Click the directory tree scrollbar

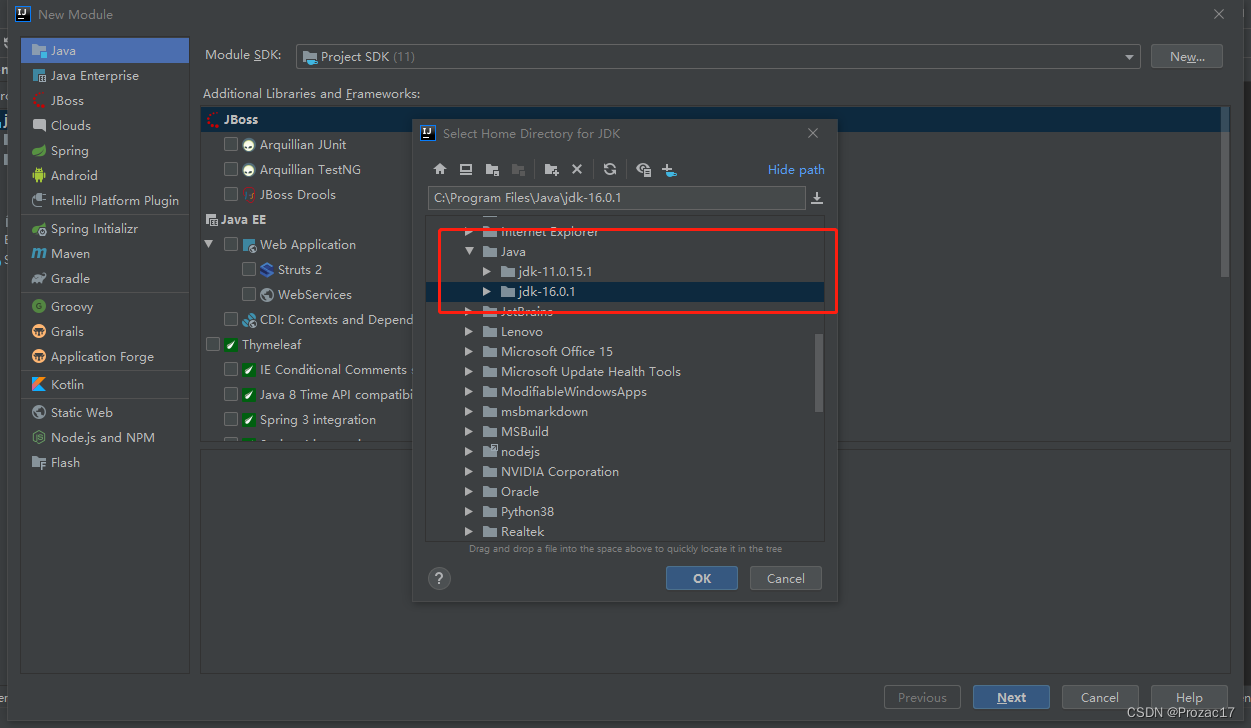[819, 372]
